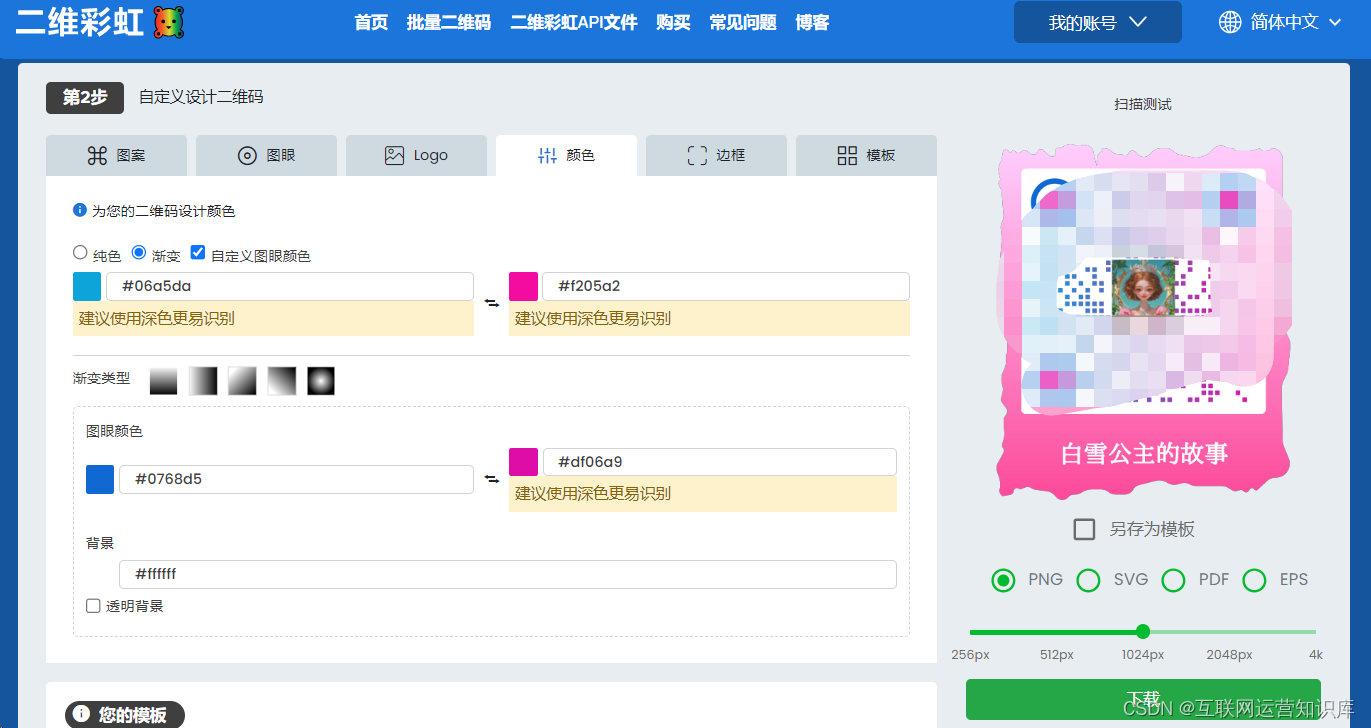1371x728 pixels.
Task: Click the 您的模板 section header
Action: (125, 714)
